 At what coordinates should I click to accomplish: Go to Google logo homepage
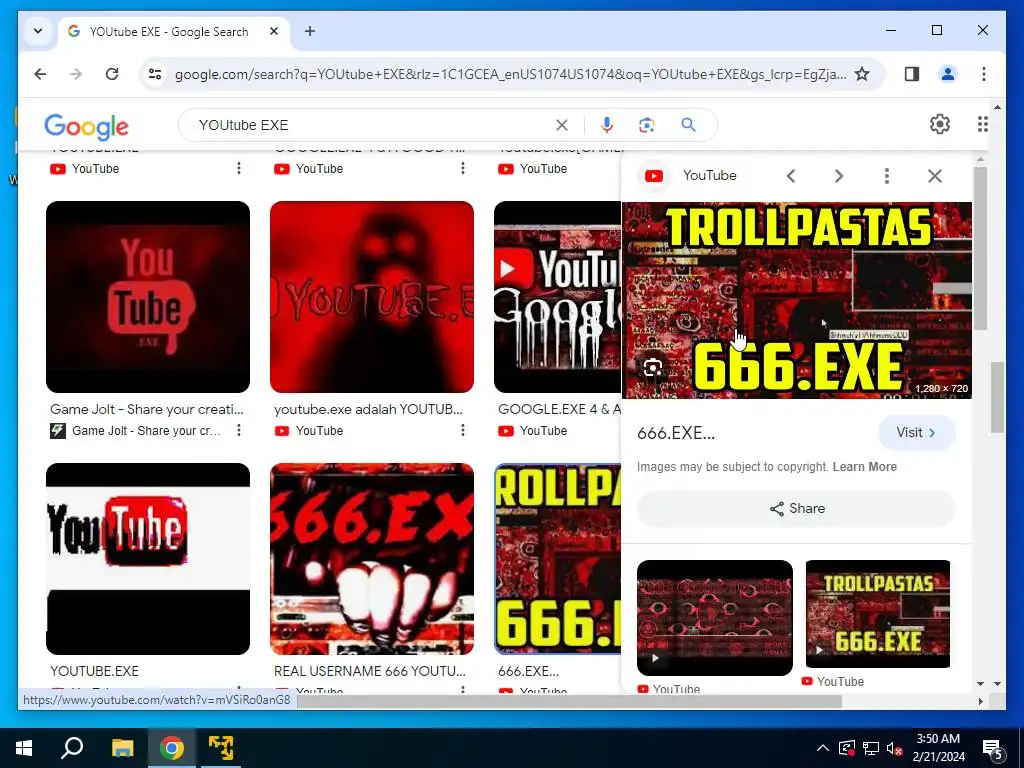[x=86, y=126]
